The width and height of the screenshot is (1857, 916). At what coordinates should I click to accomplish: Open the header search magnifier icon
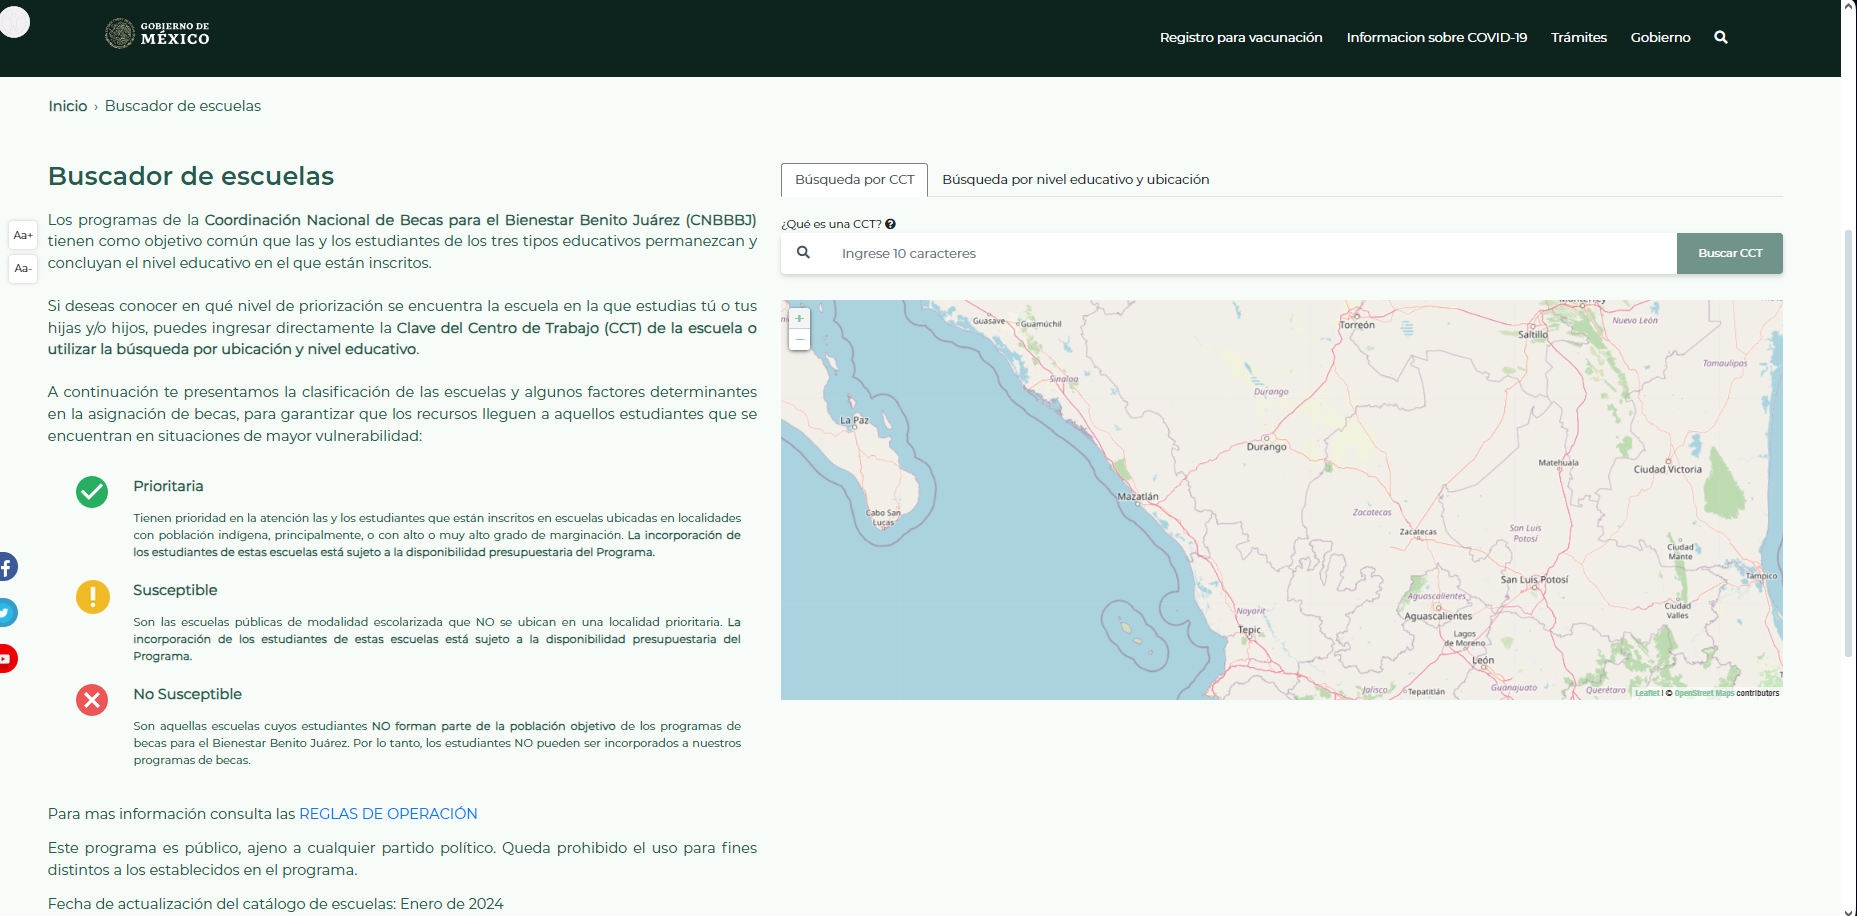[1721, 37]
